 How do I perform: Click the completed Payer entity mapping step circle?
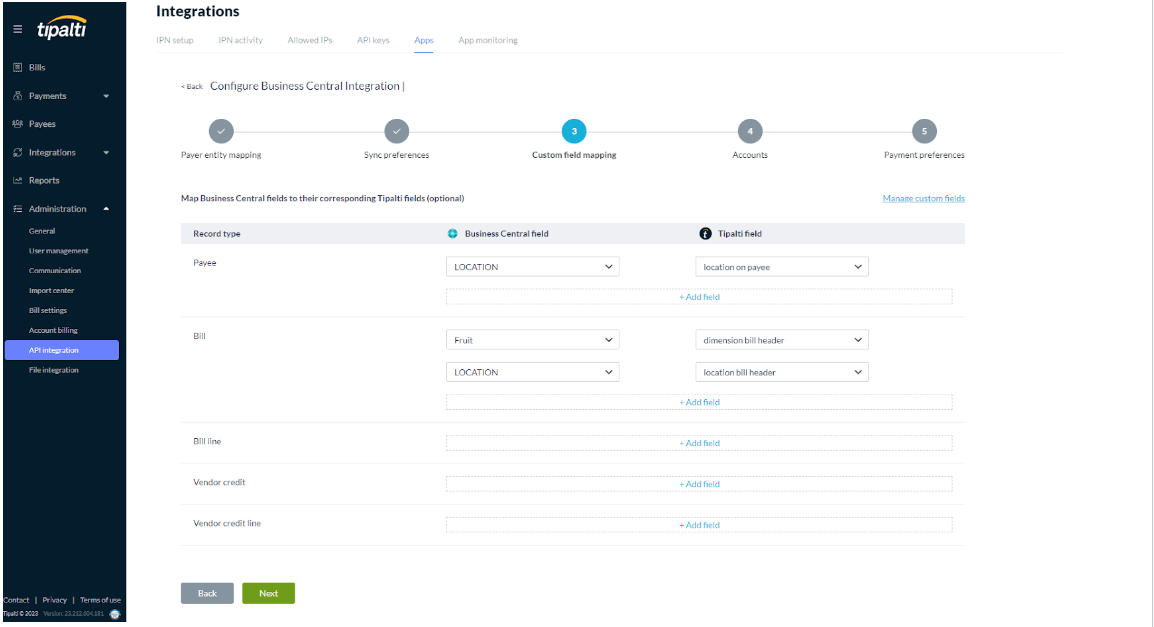click(x=221, y=131)
